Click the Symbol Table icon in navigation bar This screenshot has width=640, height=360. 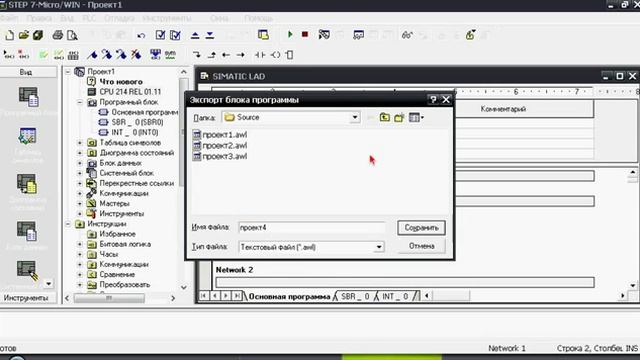point(28,136)
